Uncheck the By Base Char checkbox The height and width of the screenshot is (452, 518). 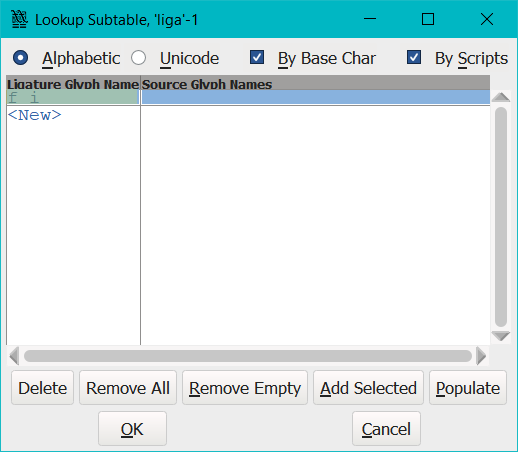tap(257, 57)
